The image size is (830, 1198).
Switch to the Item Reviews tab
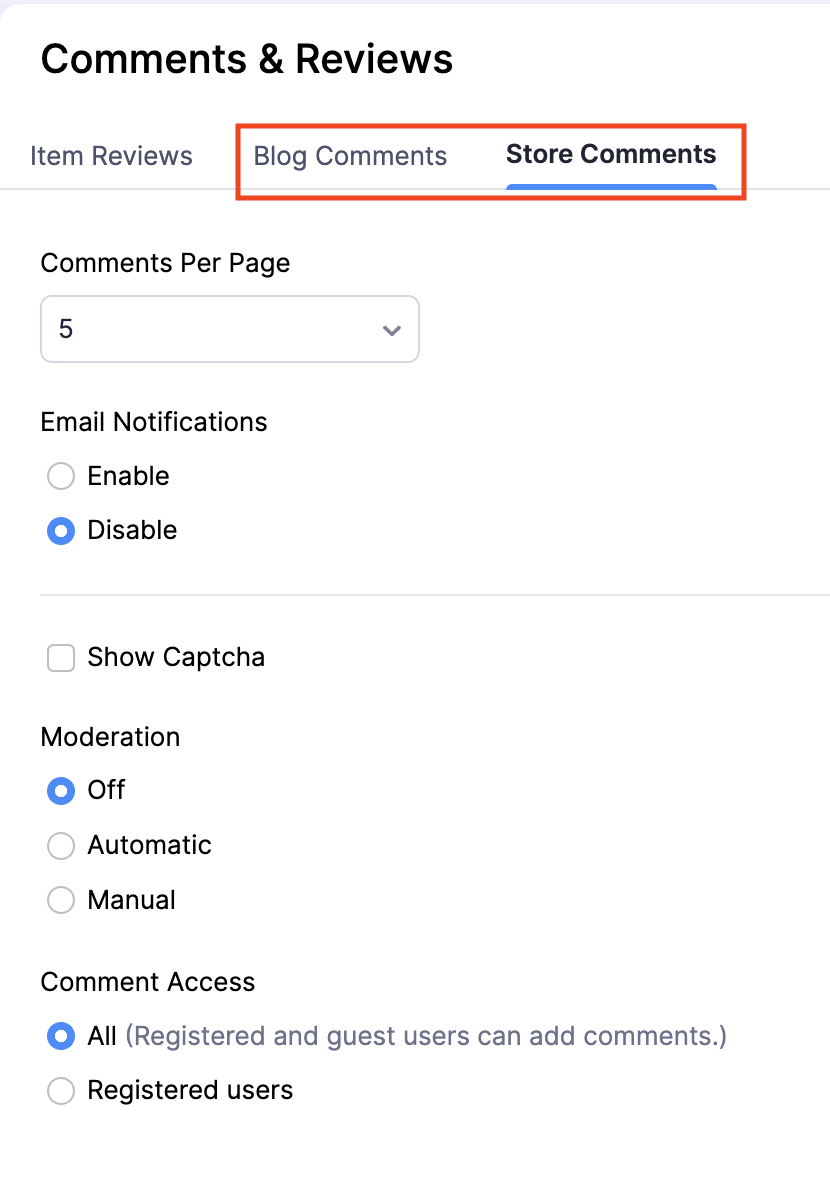[x=111, y=156]
